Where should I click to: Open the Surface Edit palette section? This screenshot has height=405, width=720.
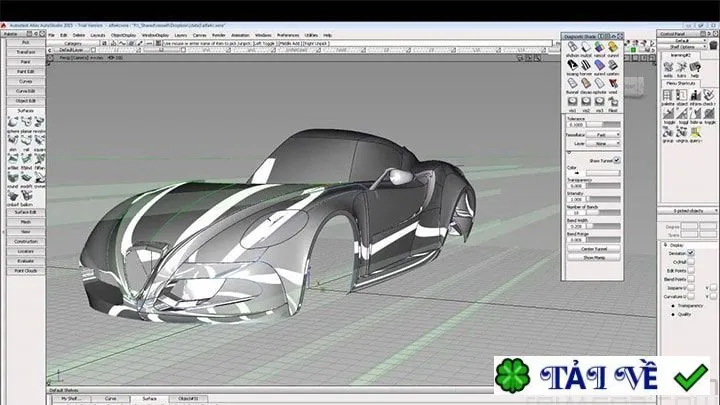[x=26, y=212]
